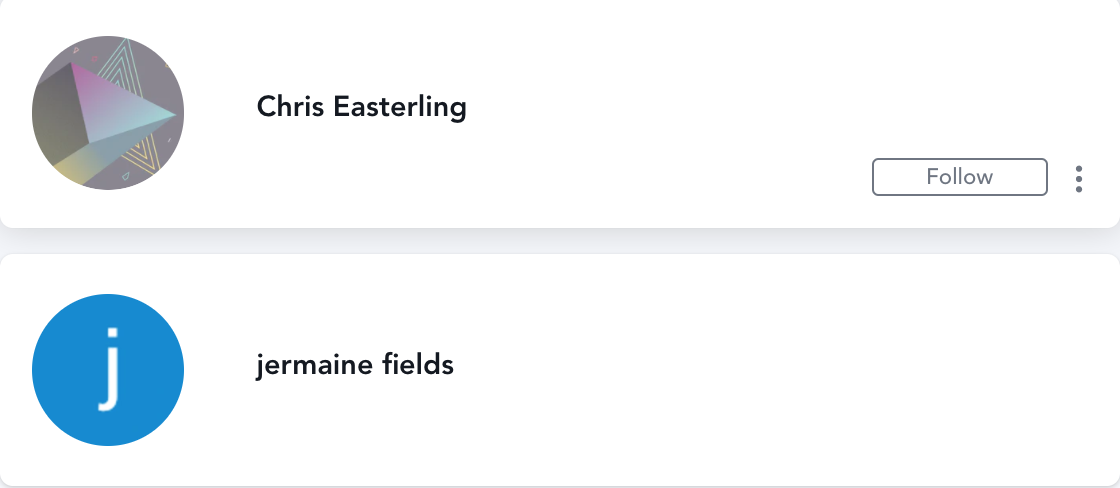Click the white letter j in avatar
Viewport: 1120px width, 488px height.
click(x=109, y=370)
